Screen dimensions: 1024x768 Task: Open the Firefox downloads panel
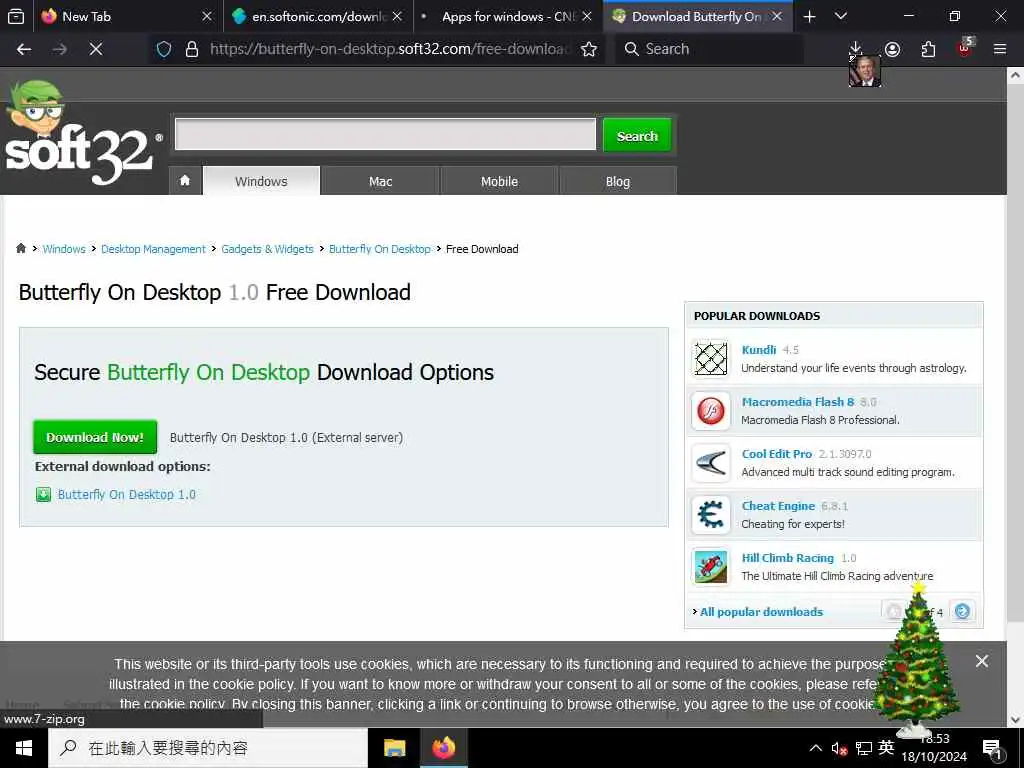tap(856, 49)
